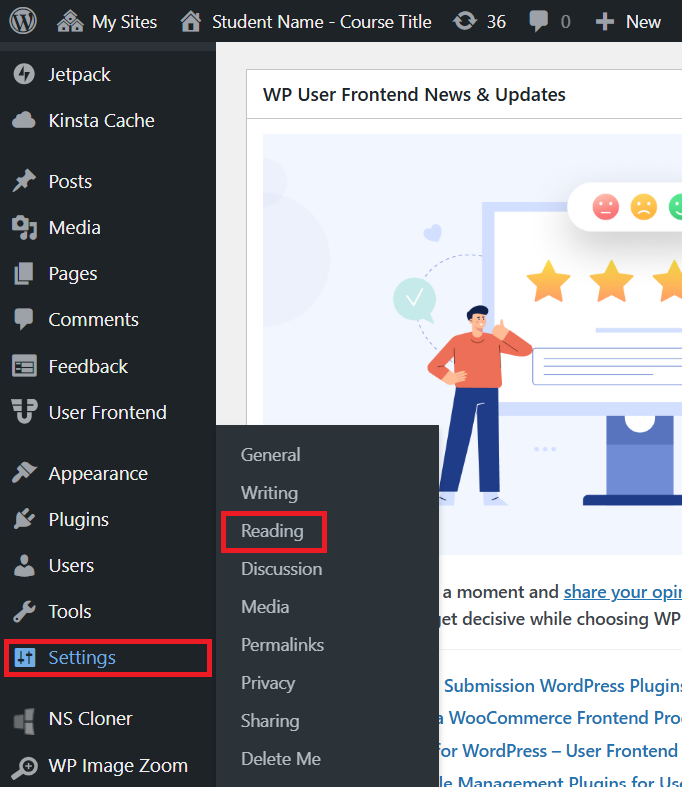The height and width of the screenshot is (787, 682).
Task: Click the My Sites houses icon
Action: (x=70, y=22)
